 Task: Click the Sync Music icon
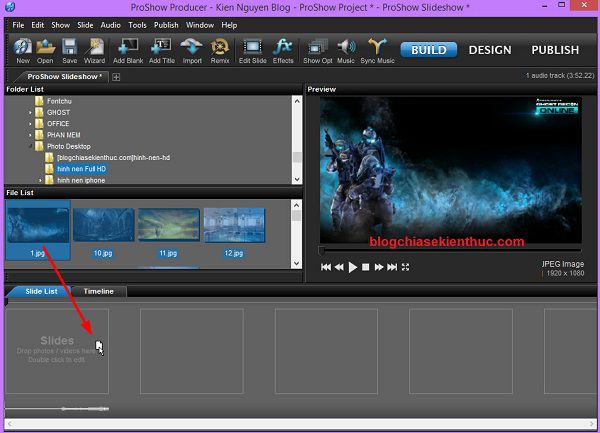tap(377, 50)
